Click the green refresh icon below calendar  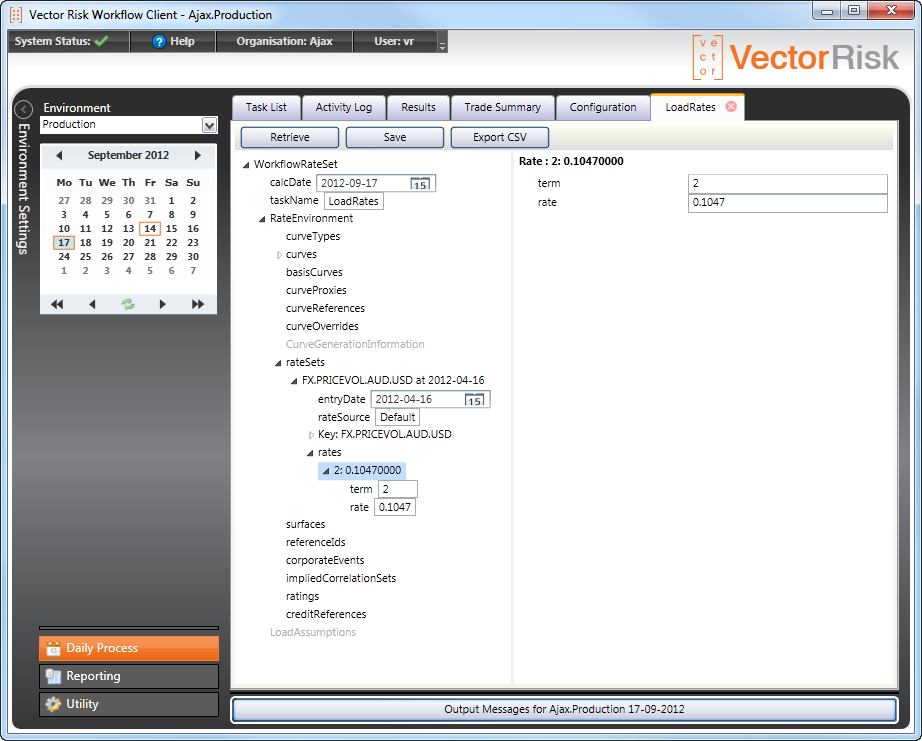click(x=128, y=304)
